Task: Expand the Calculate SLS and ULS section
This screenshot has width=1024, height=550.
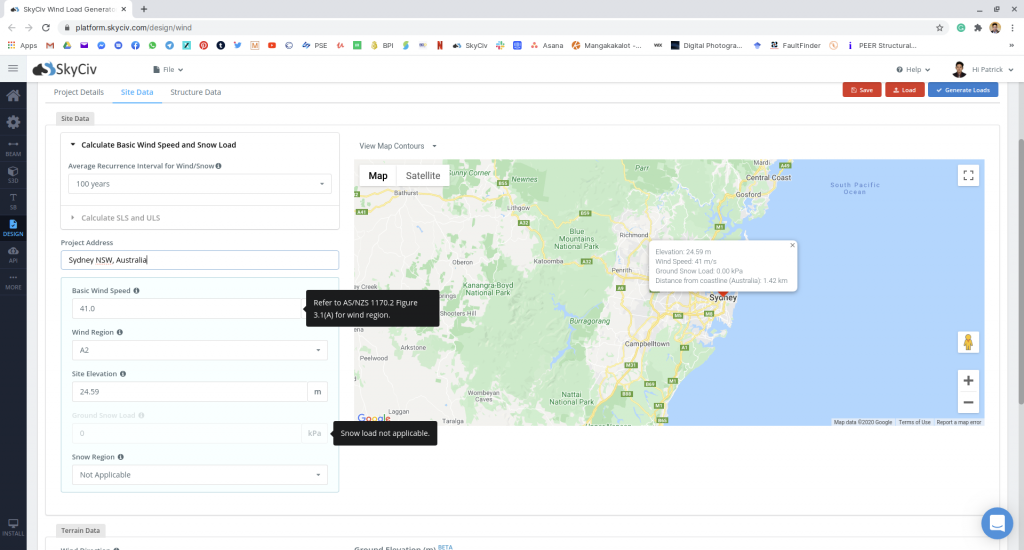Action: click(x=120, y=218)
